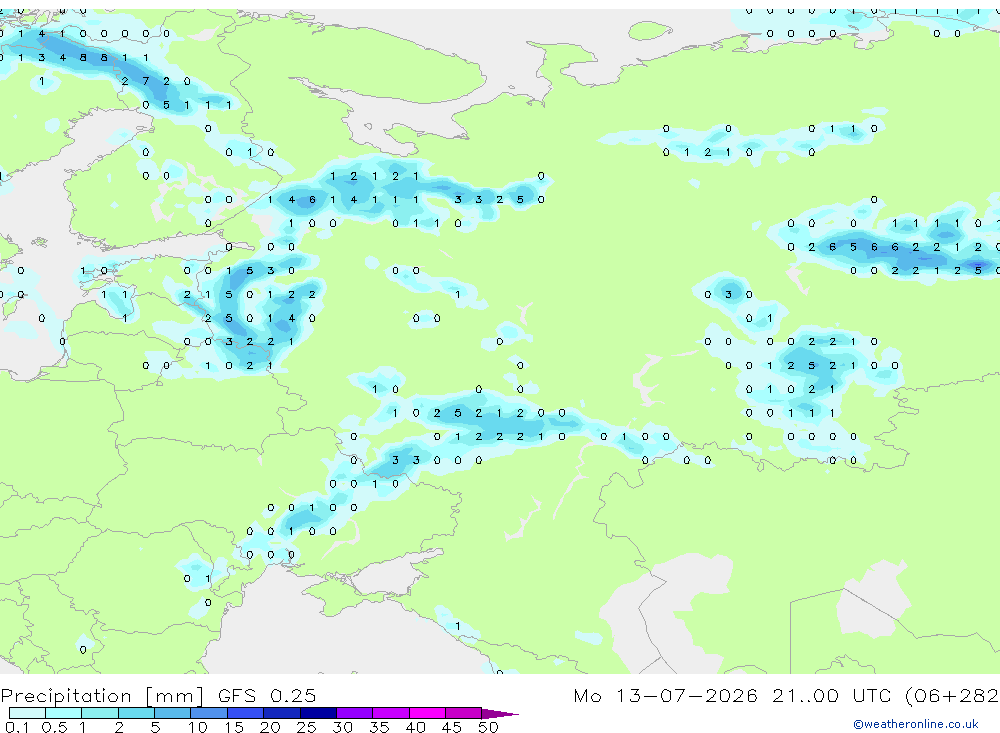The image size is (1000, 733).
Task: Pick the 0.1–0.5 mm legend color swatch
Action: click(27, 713)
